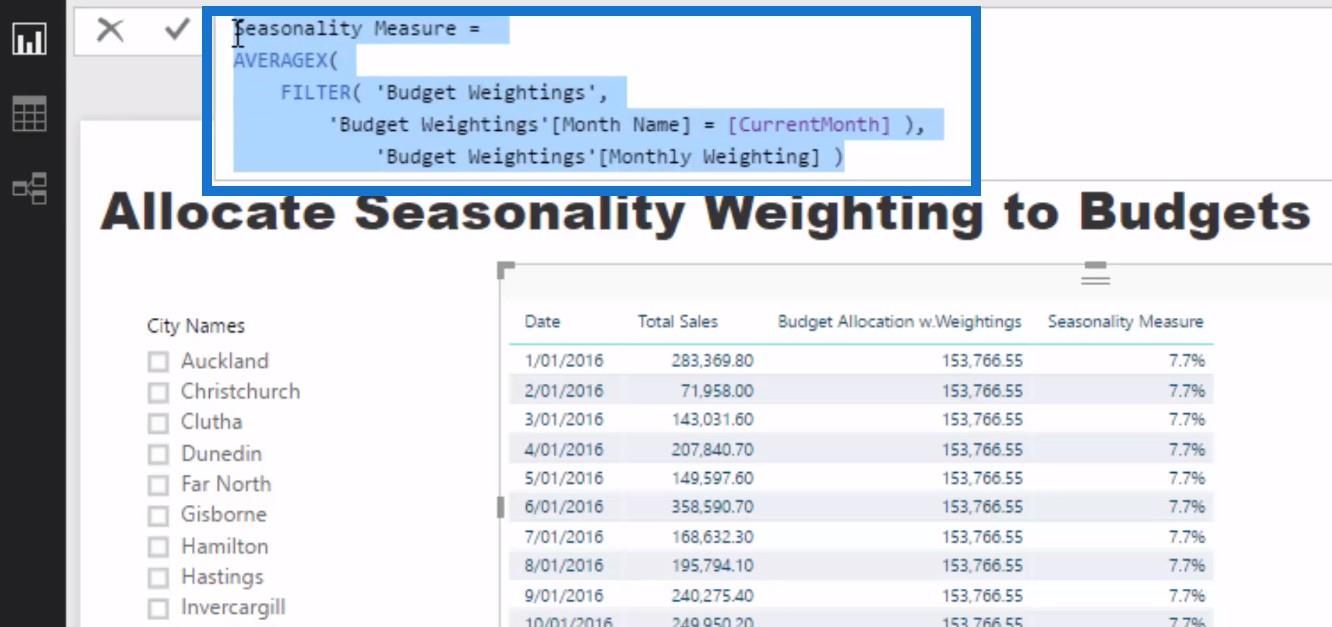This screenshot has width=1332, height=627.
Task: Click the 6/01/2016 date cell
Action: pyautogui.click(x=564, y=507)
